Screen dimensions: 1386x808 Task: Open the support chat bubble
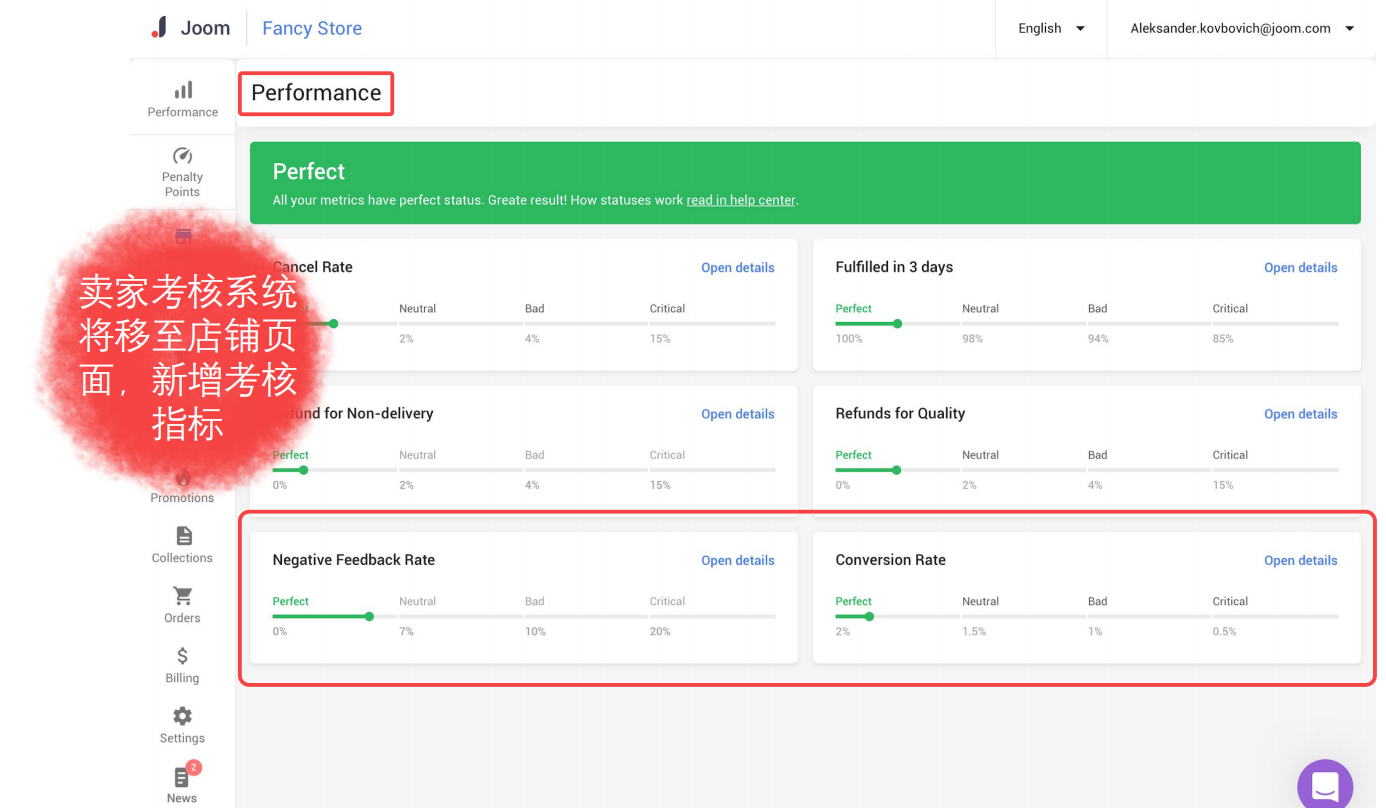pos(1325,785)
